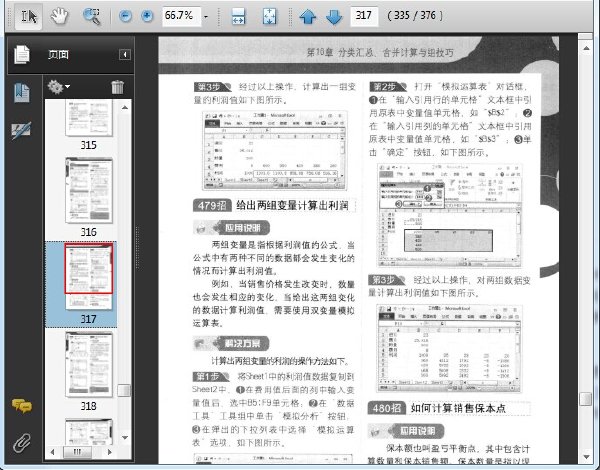Click thumbnail panel scrollbar down arrow

tap(125, 437)
